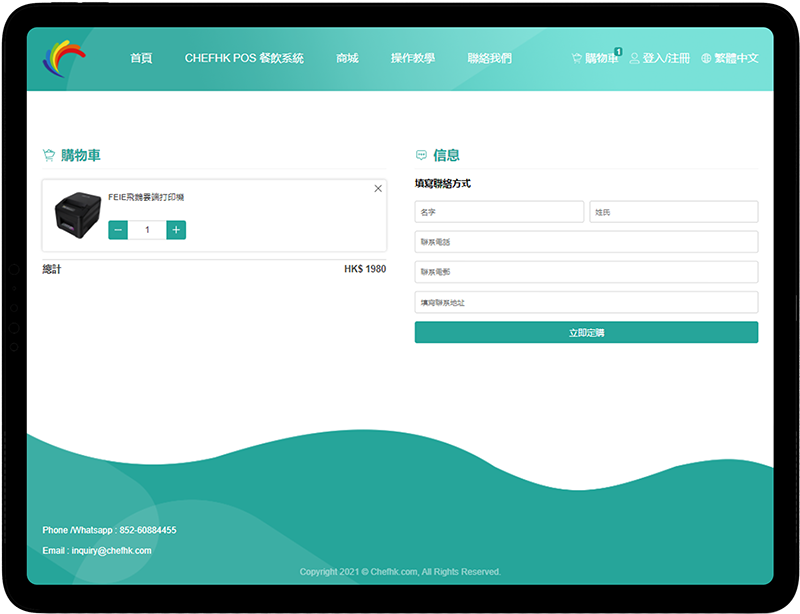The height and width of the screenshot is (614, 800).
Task: Click the cart count badge showing 1
Action: pyautogui.click(x=618, y=51)
